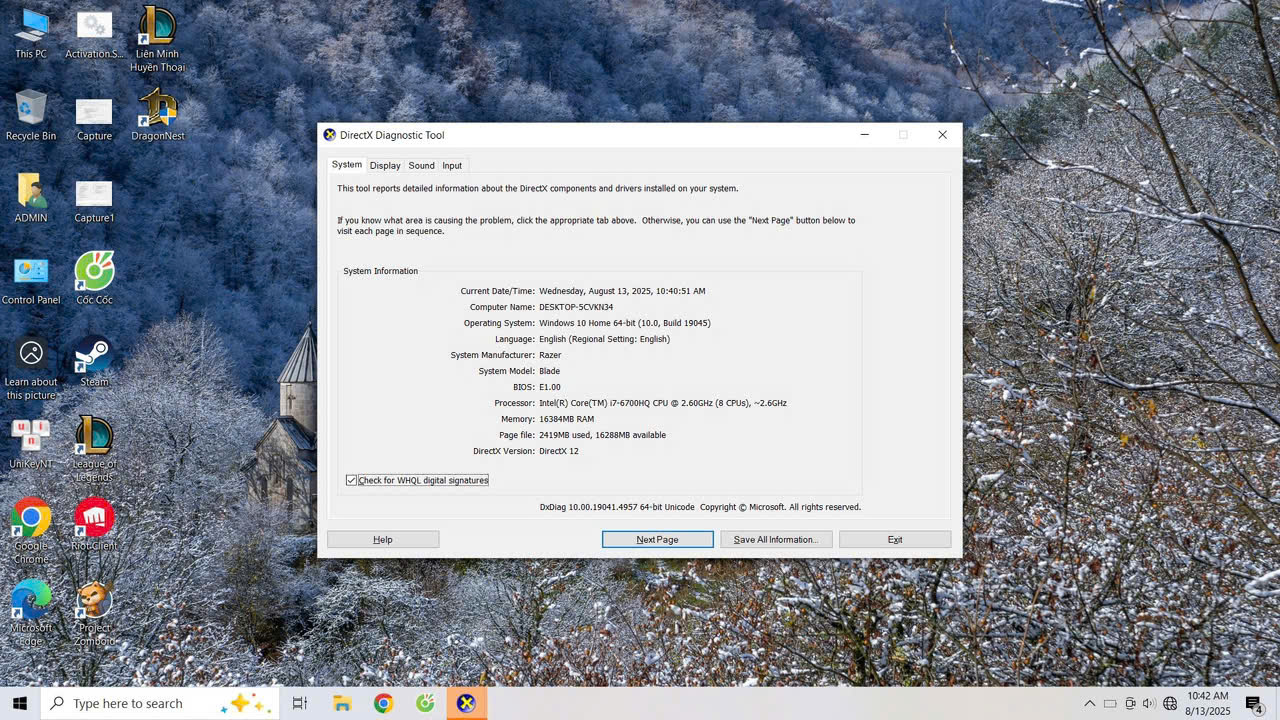Open DragonNest desktop shortcut
The width and height of the screenshot is (1280, 720).
click(x=157, y=109)
